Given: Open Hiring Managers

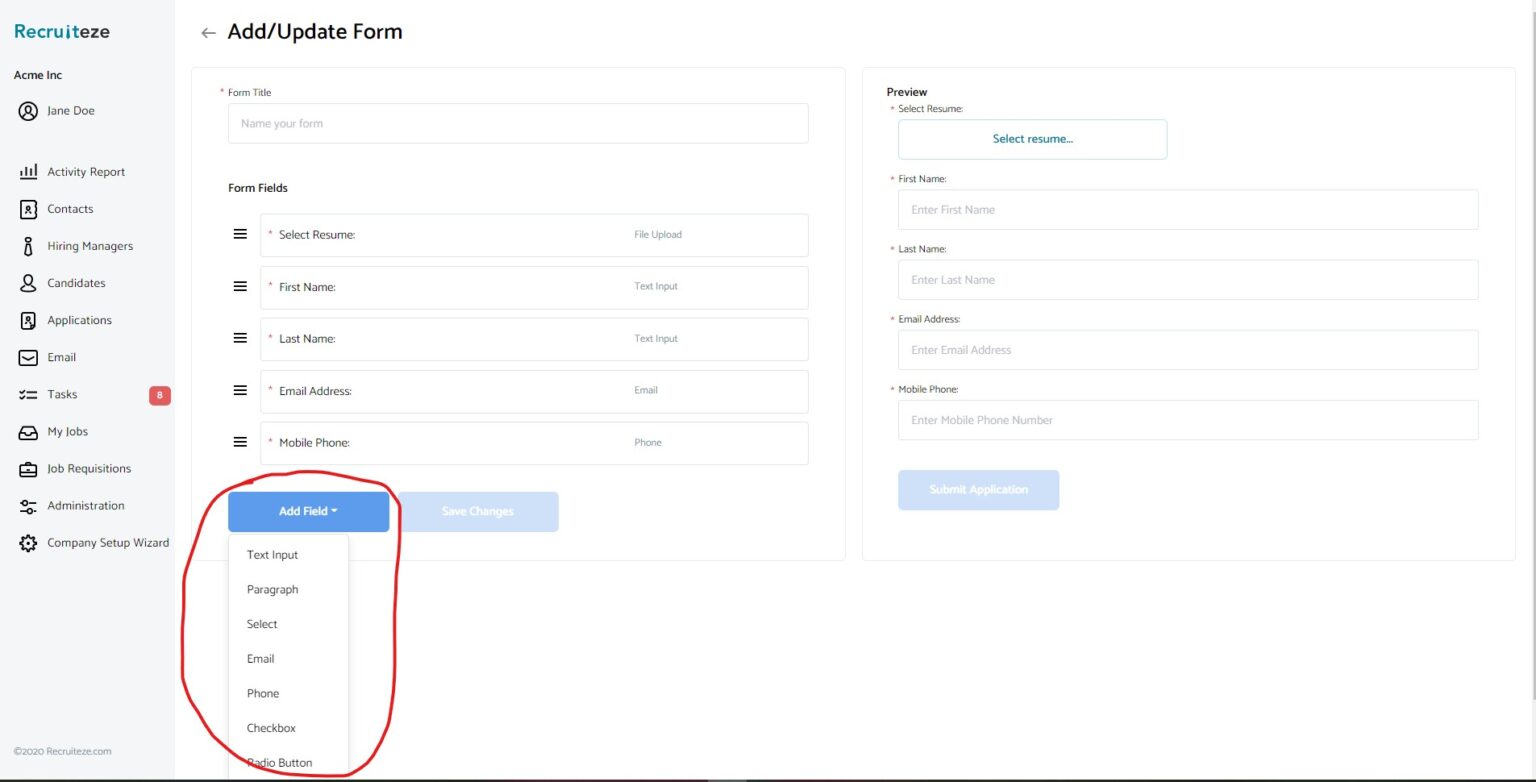Looking at the screenshot, I should (x=90, y=246).
